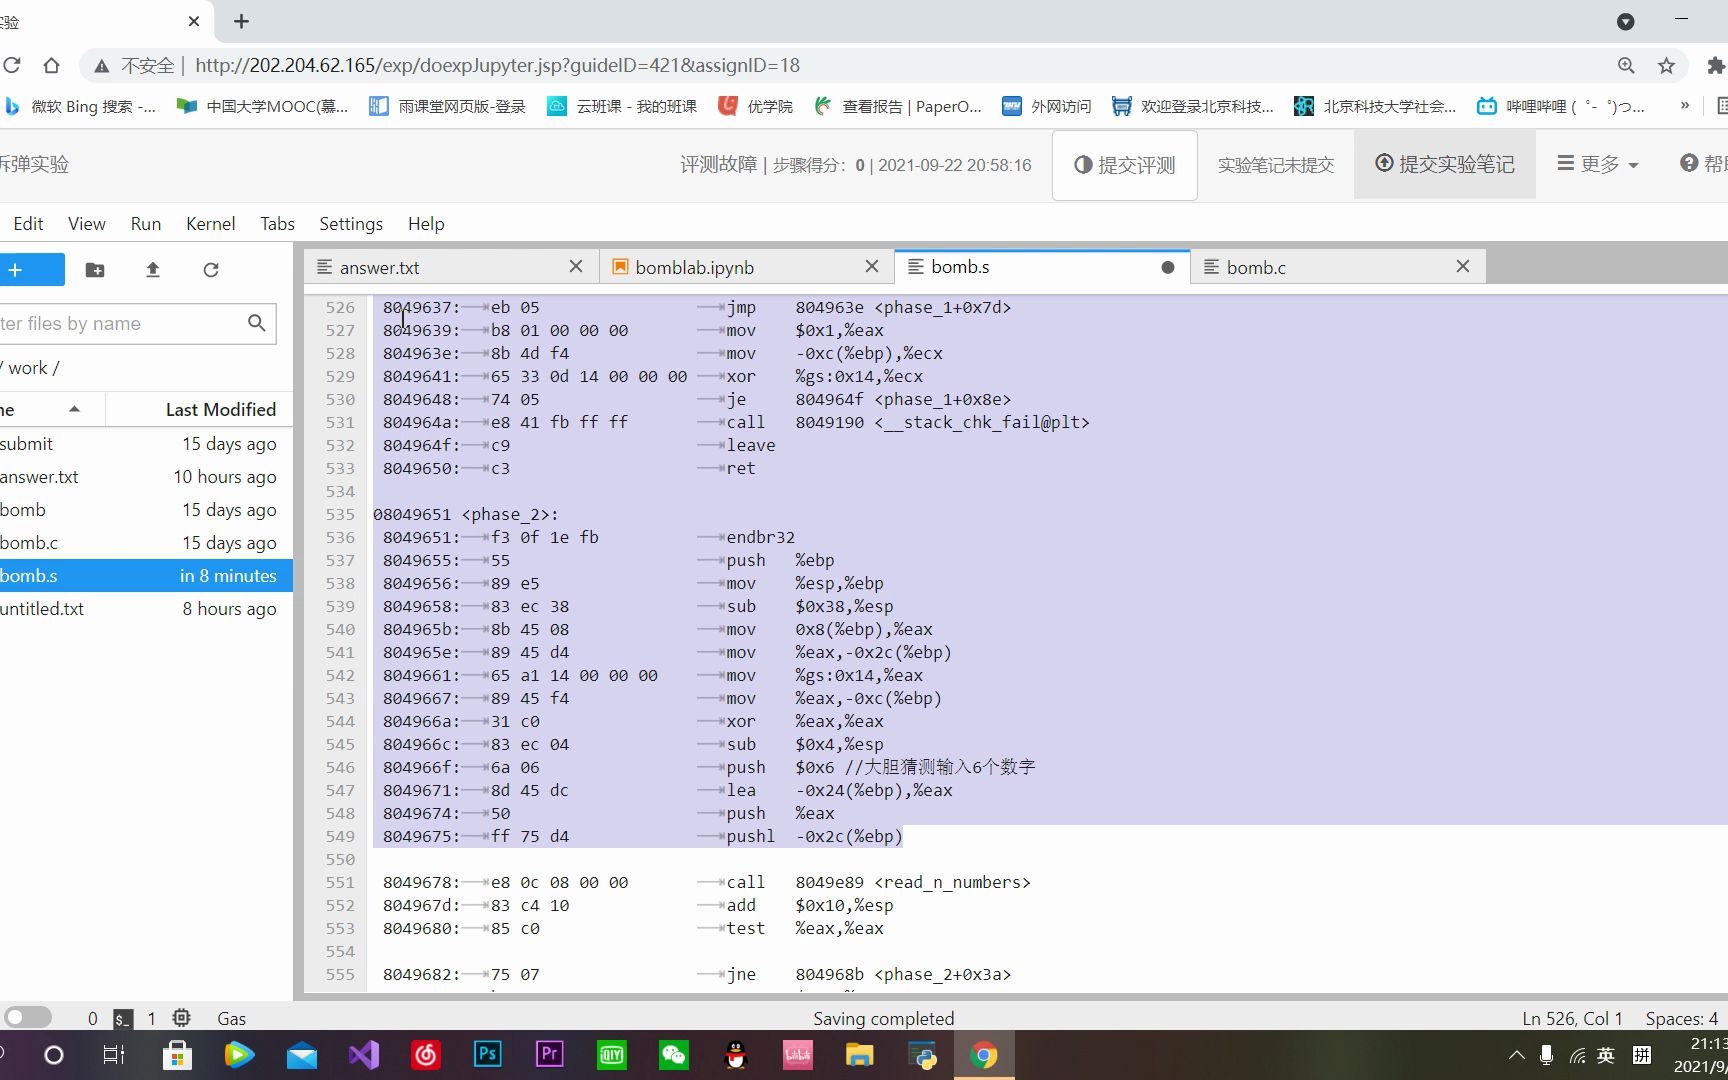This screenshot has width=1728, height=1080.
Task: Open the browser zoom magnifier icon
Action: point(1626,65)
